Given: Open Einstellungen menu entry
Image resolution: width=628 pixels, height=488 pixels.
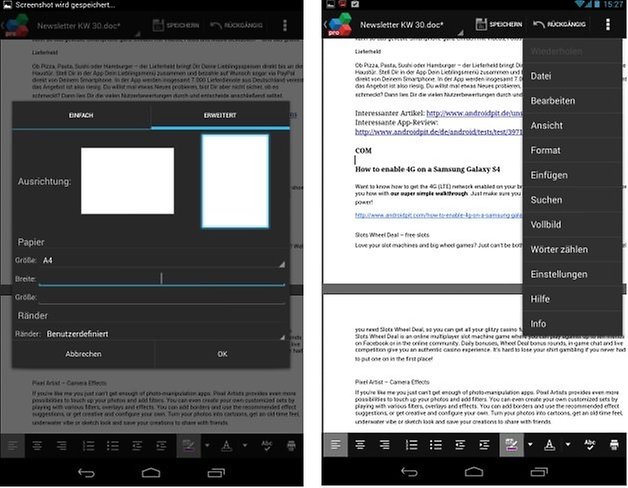Looking at the screenshot, I should (x=573, y=274).
